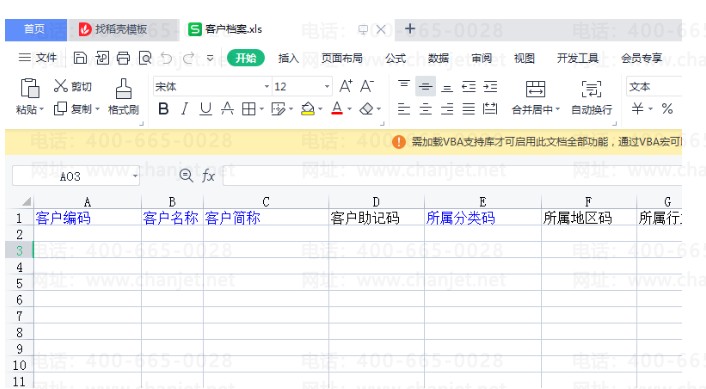706x389 pixels.
Task: Click the Copy icon
Action: click(x=60, y=109)
